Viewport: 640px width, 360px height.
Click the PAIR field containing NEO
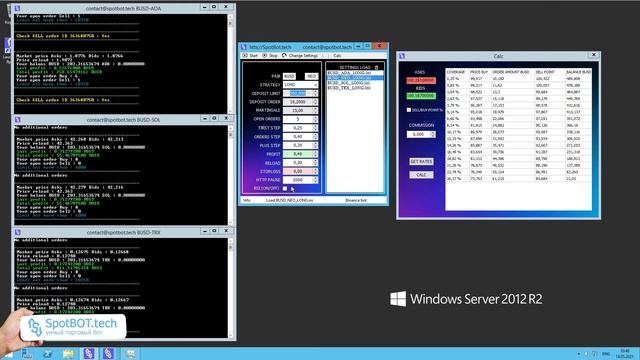[311, 76]
